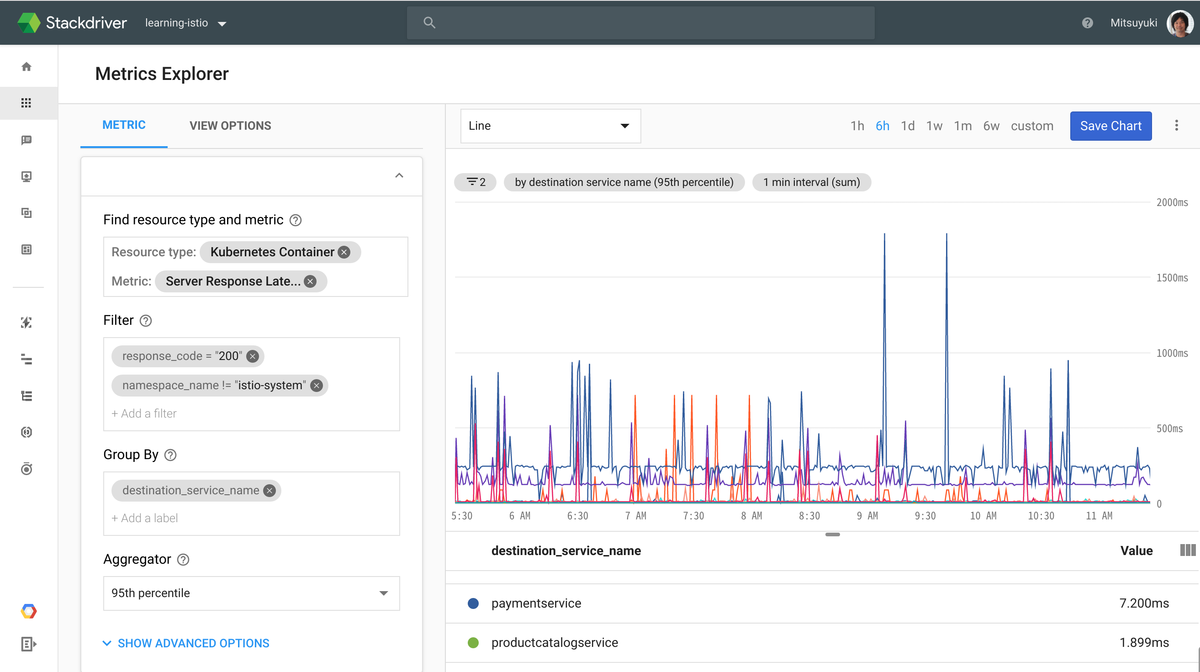
Task: Expand SHOW ADVANCED OPTIONS
Action: coord(186,643)
